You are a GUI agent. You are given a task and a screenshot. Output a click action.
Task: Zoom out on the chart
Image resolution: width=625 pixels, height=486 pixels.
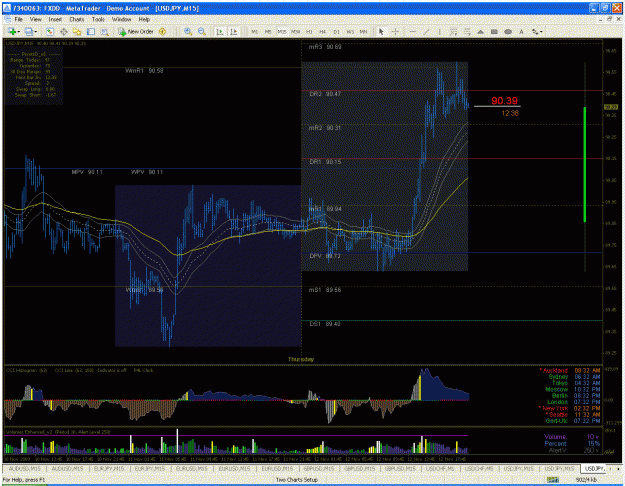click(202, 31)
